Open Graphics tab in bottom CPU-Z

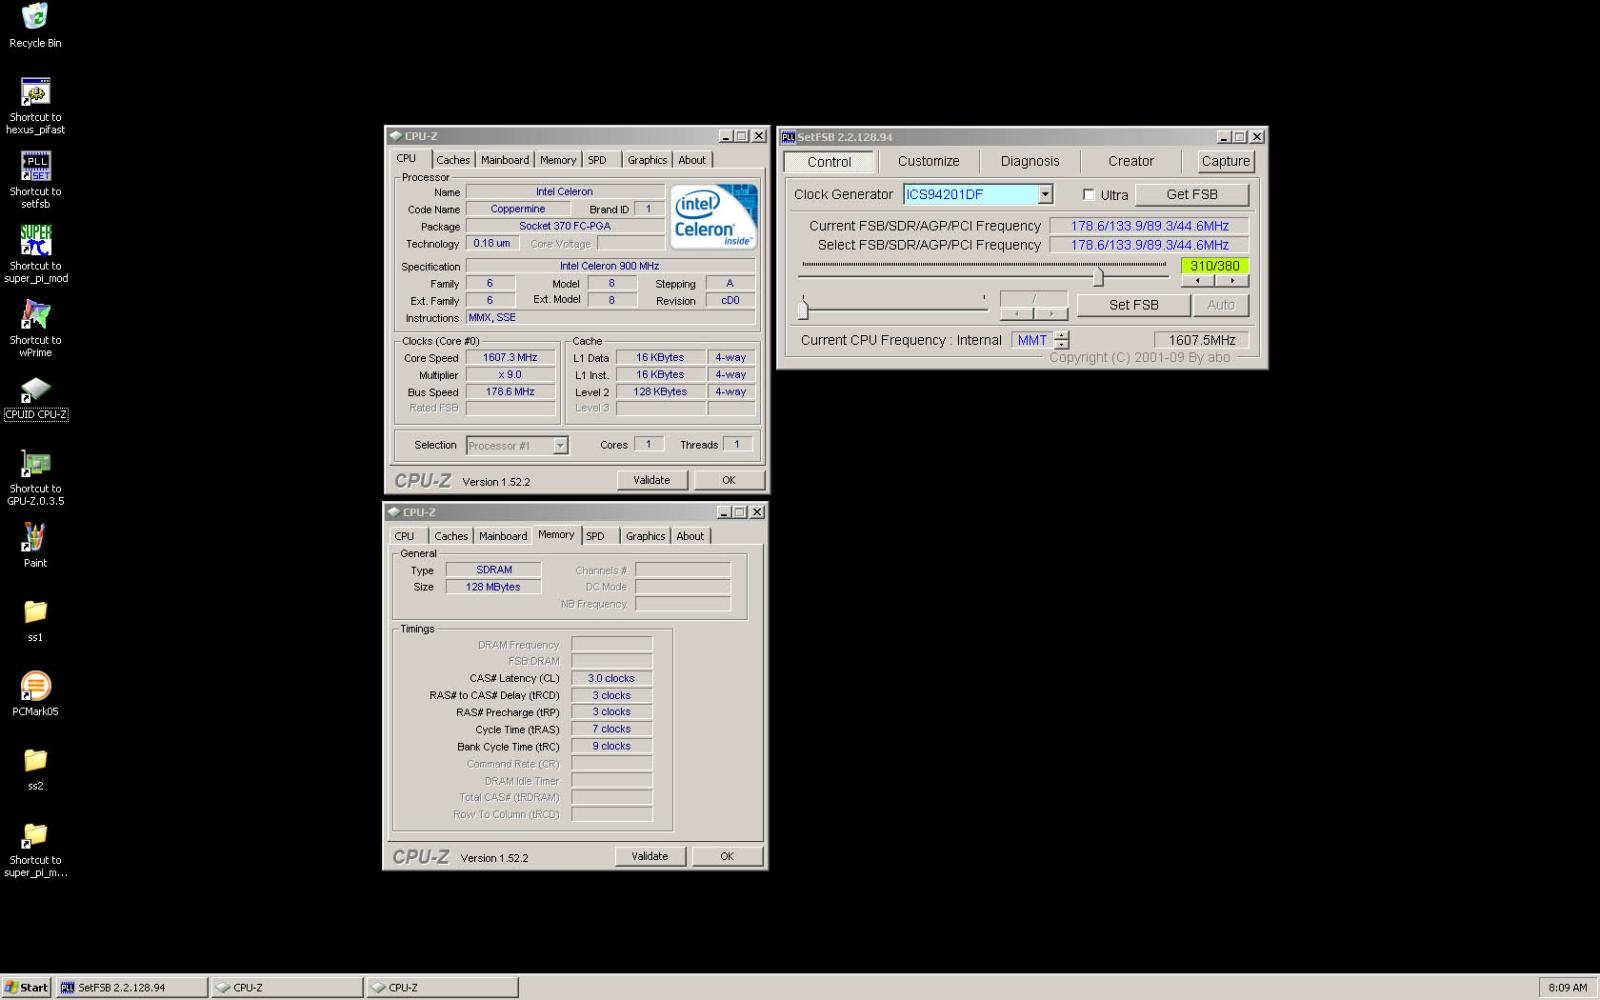645,536
